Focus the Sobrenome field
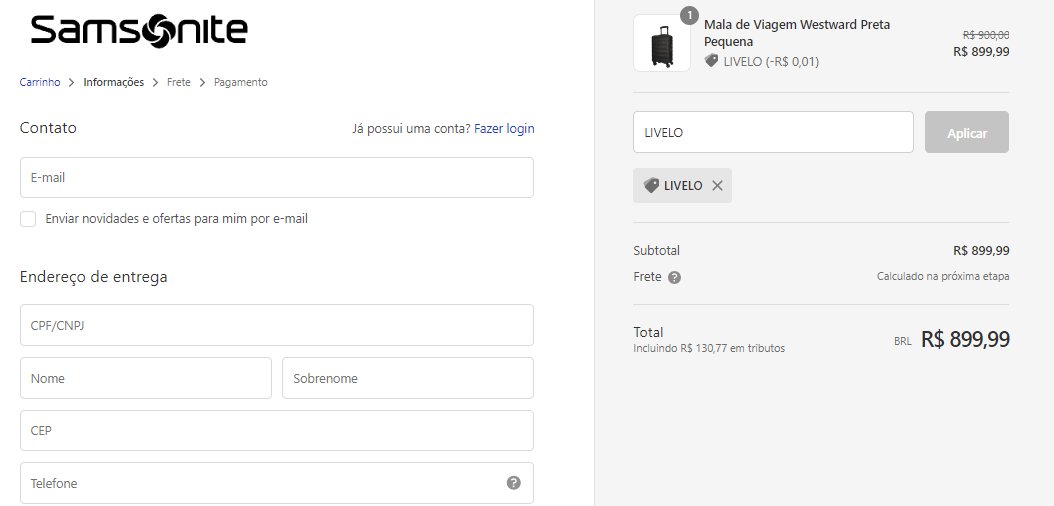Viewport: 1054px width, 506px height. coord(408,378)
